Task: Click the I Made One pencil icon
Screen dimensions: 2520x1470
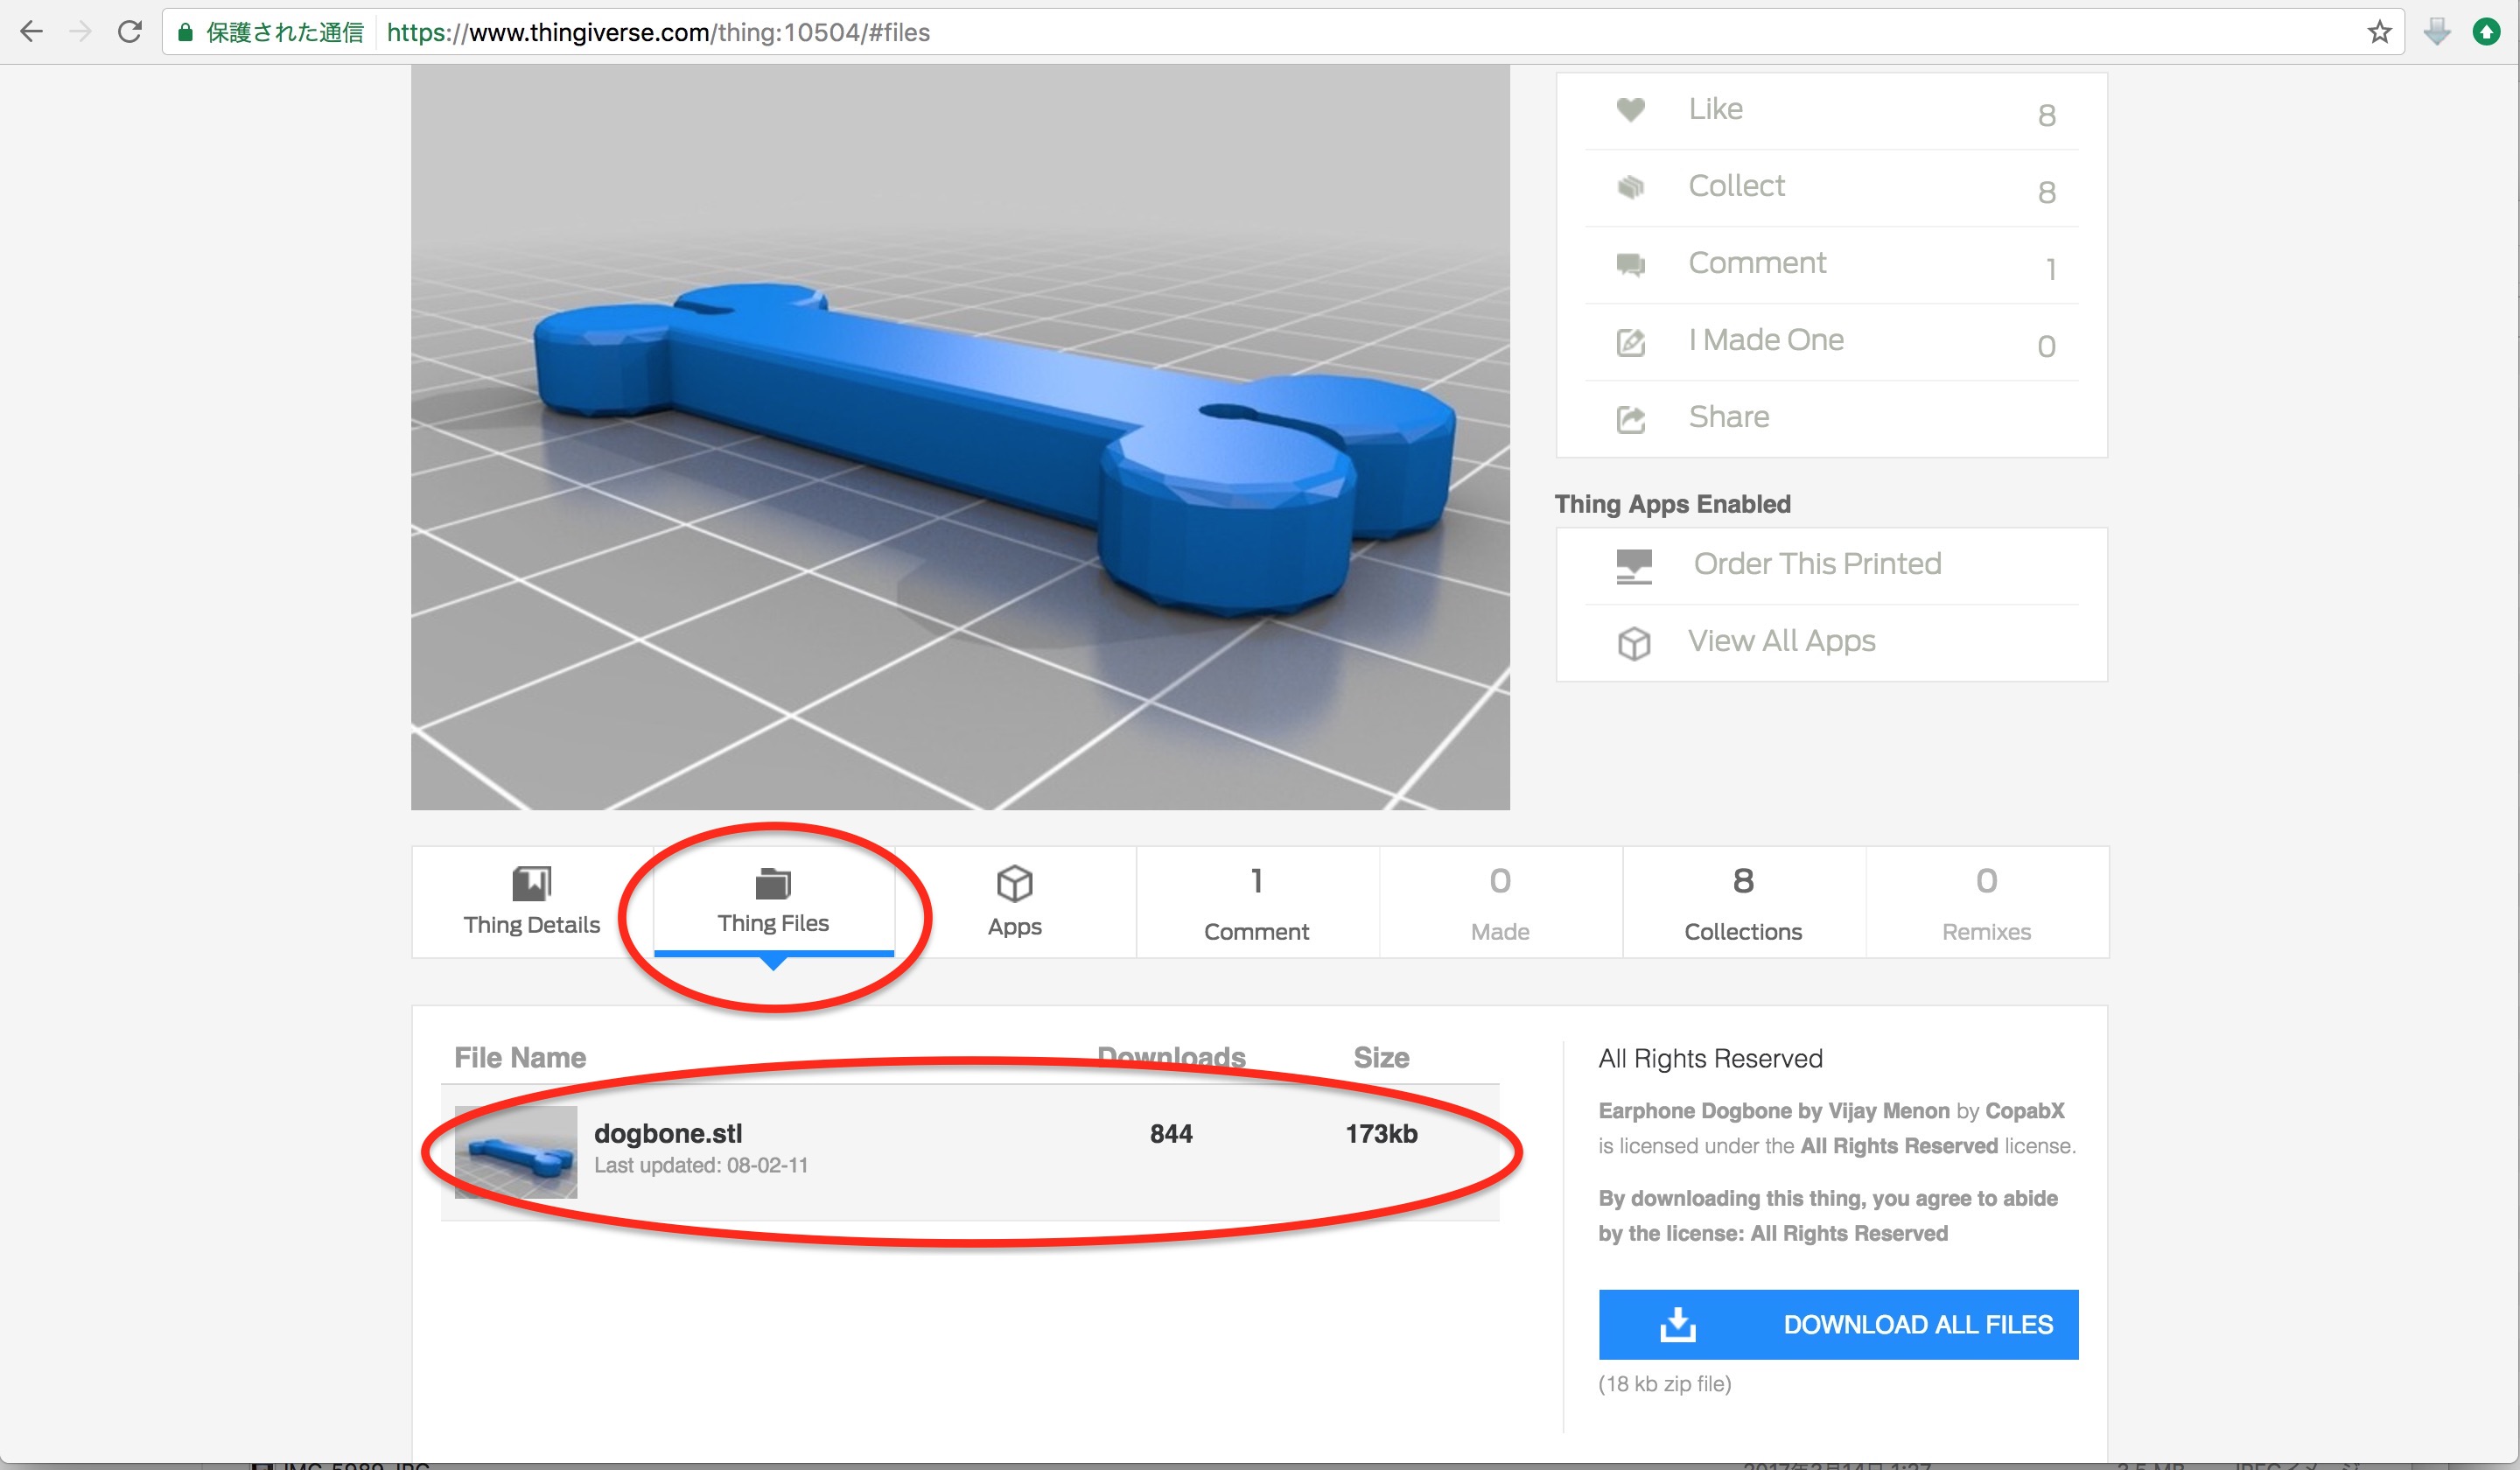Action: (x=1631, y=342)
